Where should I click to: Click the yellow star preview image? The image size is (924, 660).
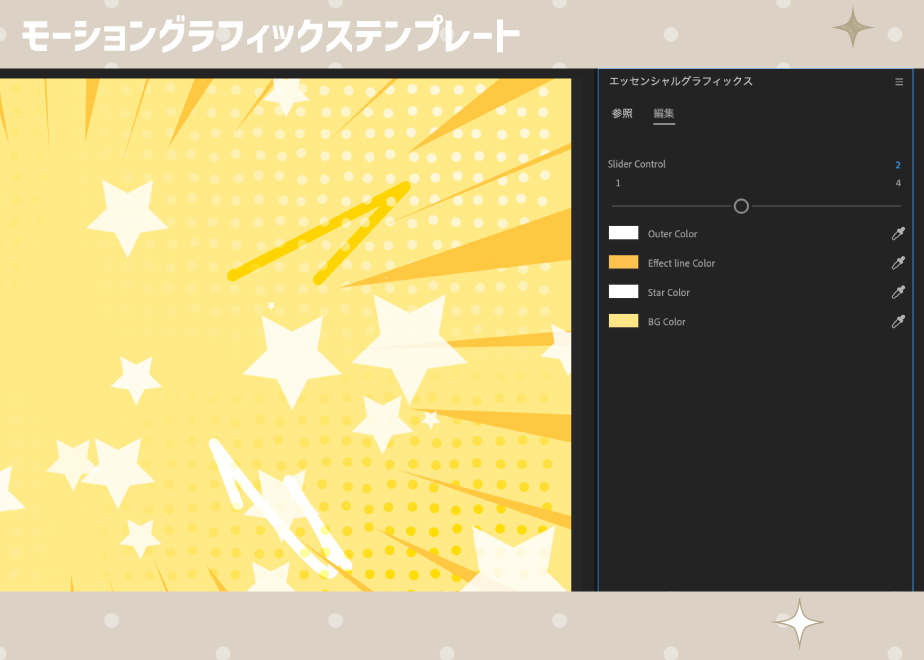coord(285,335)
